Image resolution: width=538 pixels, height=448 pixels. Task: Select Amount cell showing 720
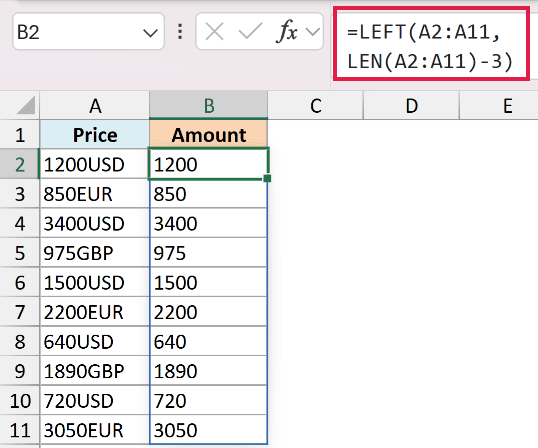[x=209, y=400]
